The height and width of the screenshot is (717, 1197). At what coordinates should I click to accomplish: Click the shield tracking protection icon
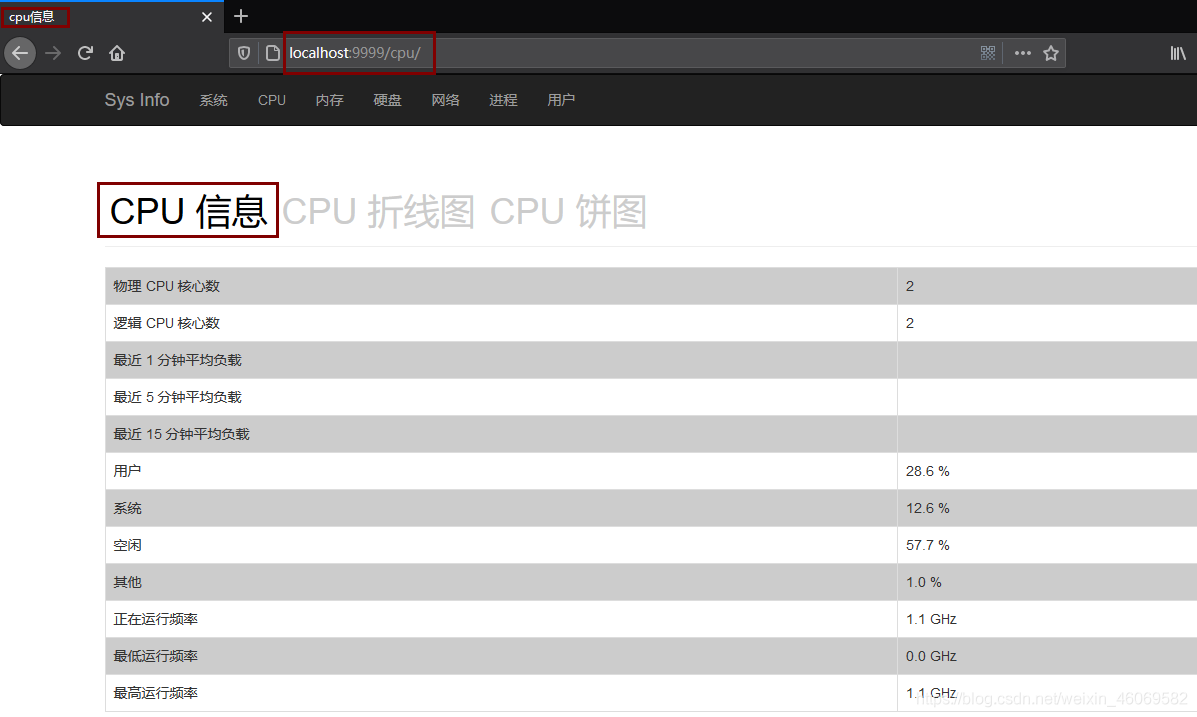244,53
